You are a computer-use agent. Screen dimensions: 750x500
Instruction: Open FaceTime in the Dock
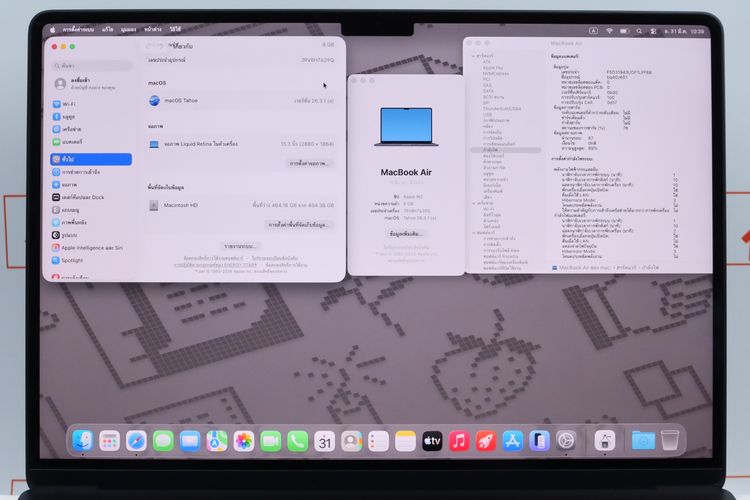click(x=270, y=441)
